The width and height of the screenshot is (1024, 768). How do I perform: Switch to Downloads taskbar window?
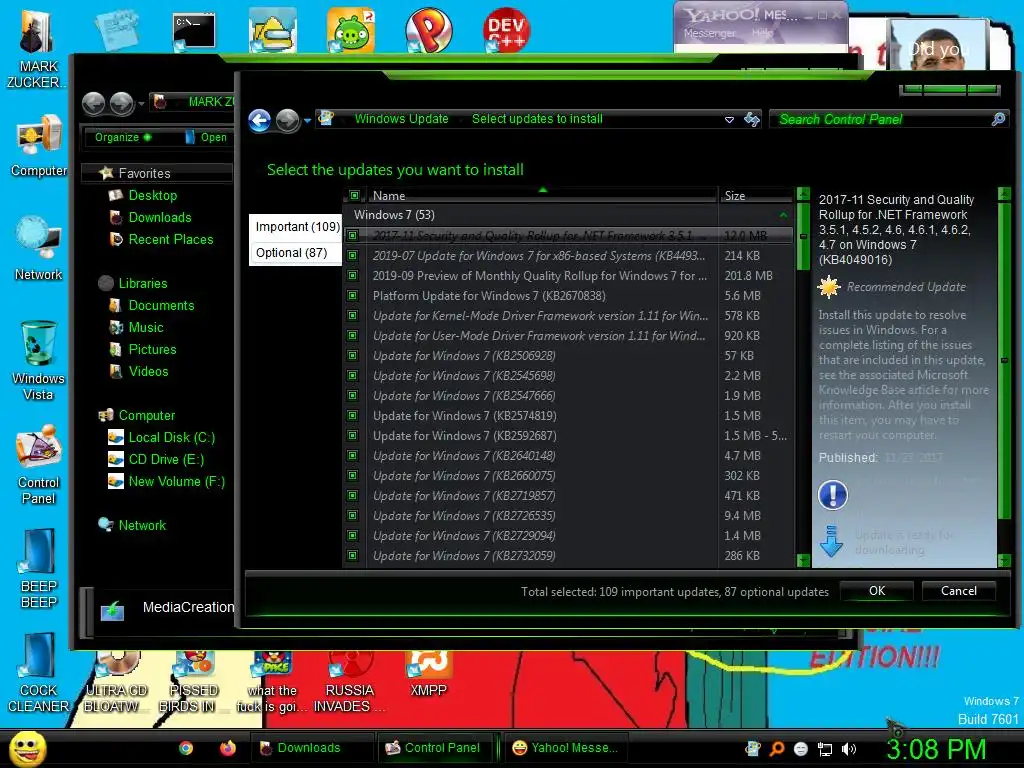[x=311, y=748]
